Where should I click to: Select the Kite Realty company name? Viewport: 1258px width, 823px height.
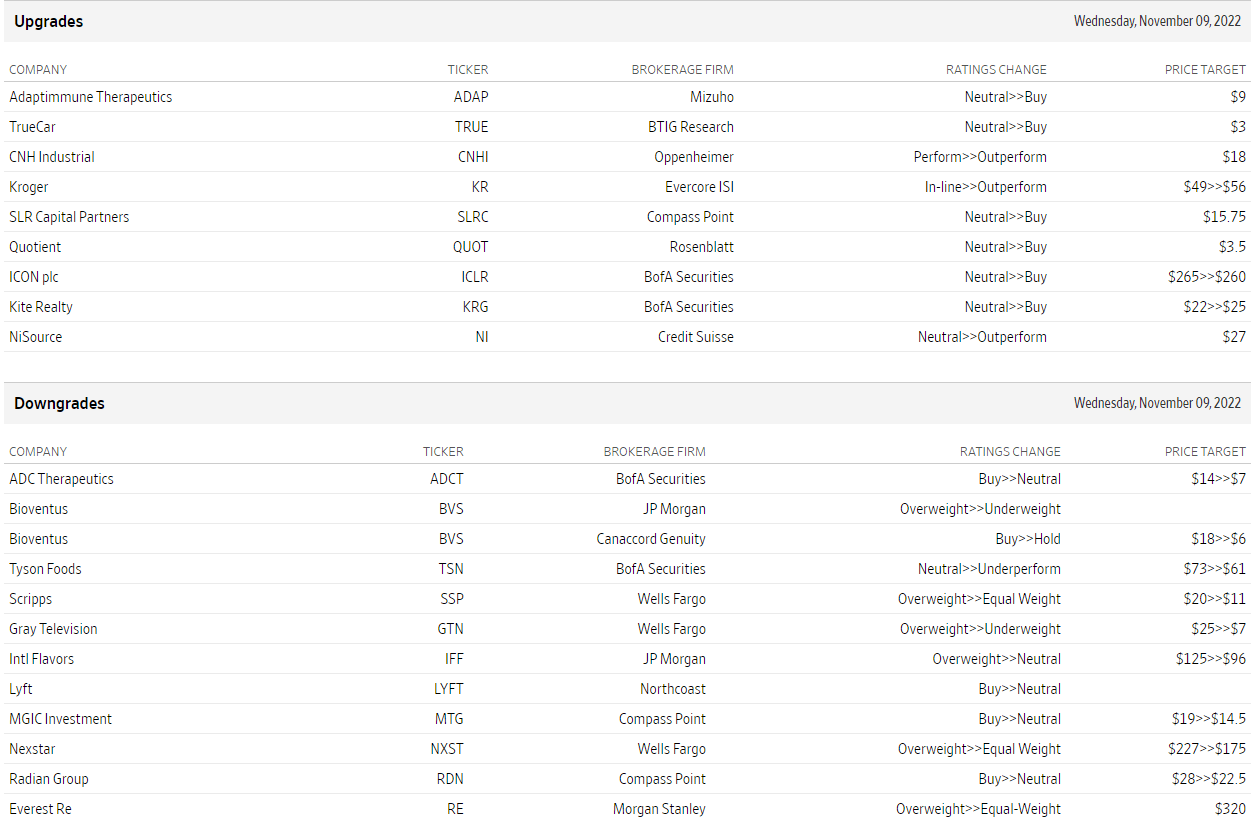[x=41, y=307]
